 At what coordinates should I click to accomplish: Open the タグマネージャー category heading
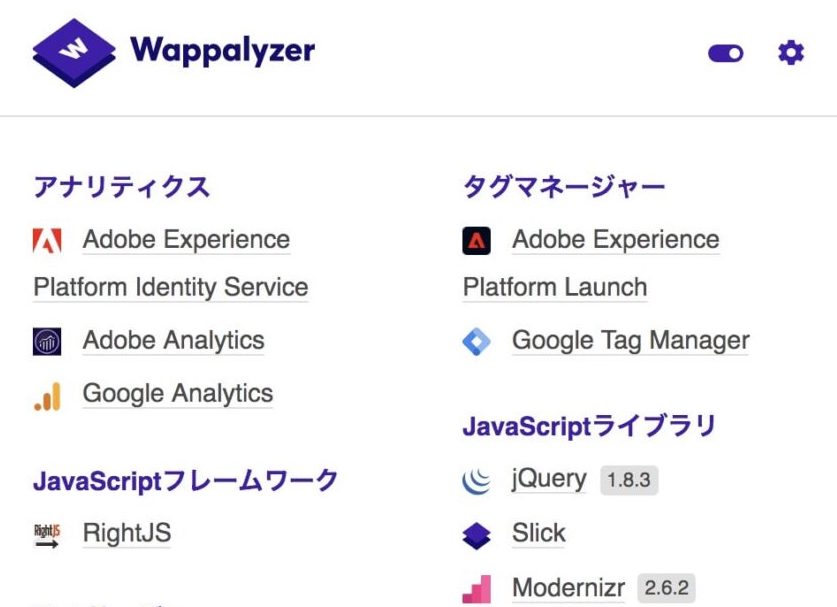564,186
